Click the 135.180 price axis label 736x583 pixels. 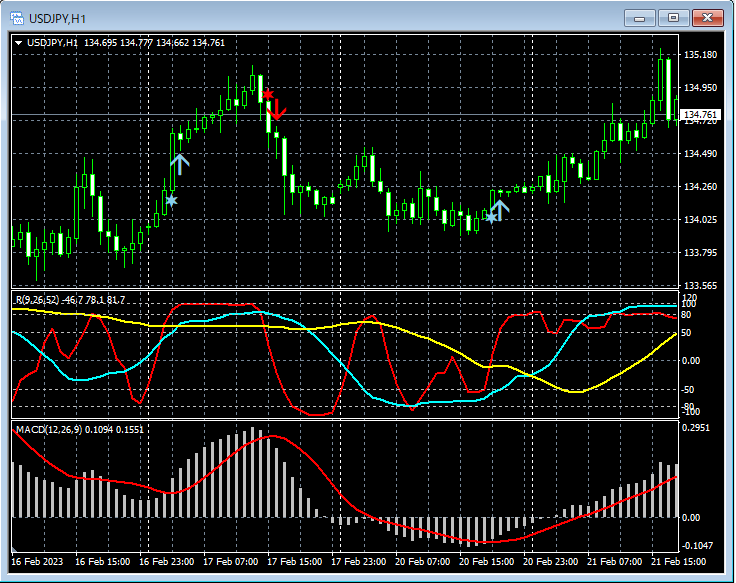700,54
